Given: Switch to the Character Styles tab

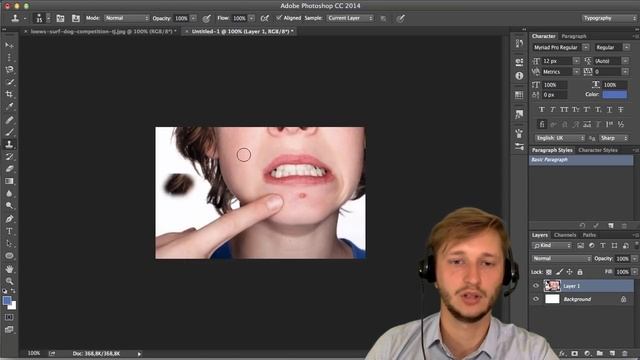Looking at the screenshot, I should click(598, 150).
